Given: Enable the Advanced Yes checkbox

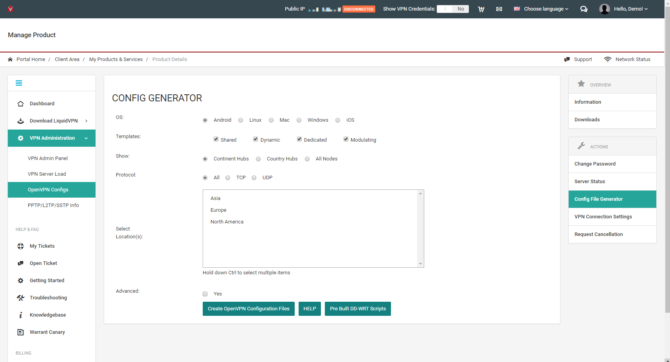Looking at the screenshot, I should tap(205, 294).
